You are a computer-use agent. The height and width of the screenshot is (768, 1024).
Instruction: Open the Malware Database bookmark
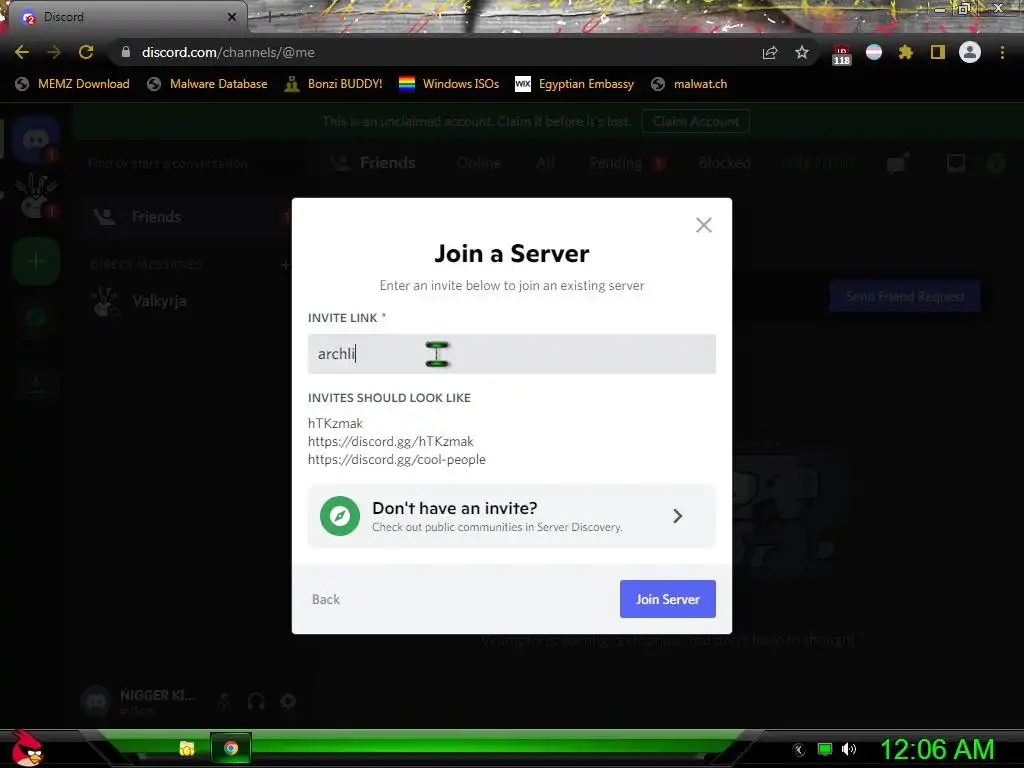(x=207, y=84)
